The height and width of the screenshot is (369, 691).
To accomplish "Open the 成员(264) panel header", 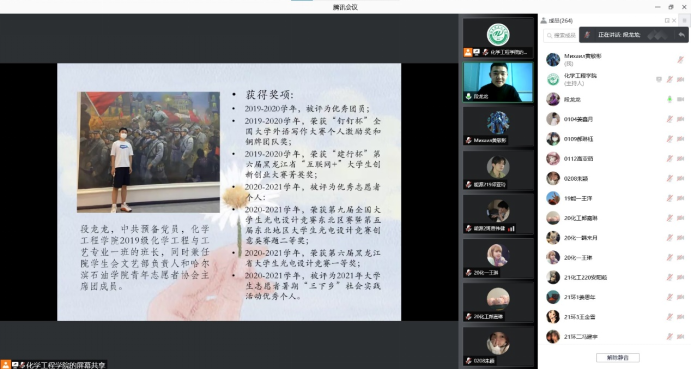I will (557, 21).
